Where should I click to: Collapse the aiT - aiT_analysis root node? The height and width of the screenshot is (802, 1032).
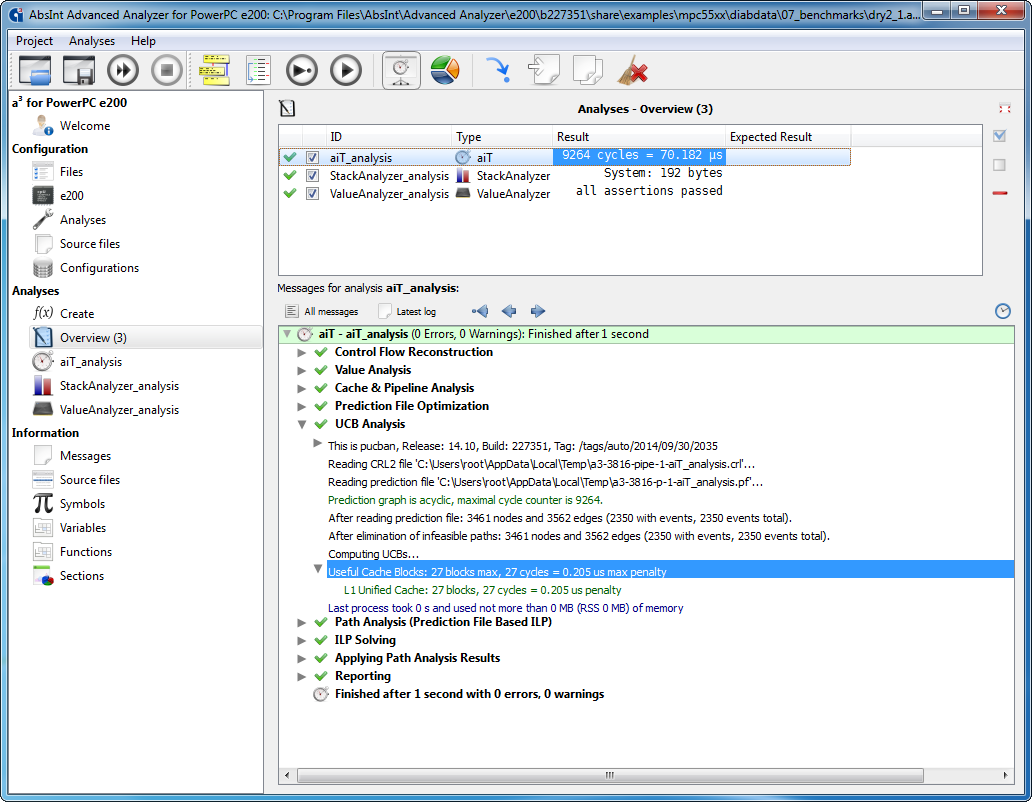(x=287, y=334)
